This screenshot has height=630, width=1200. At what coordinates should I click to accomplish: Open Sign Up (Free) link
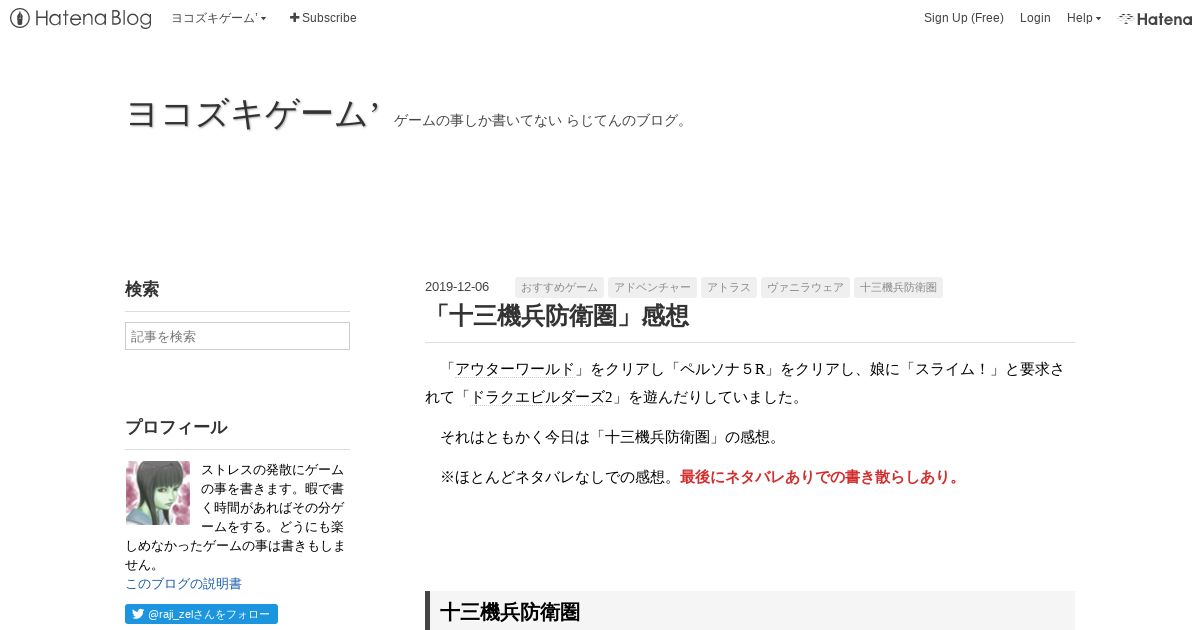pyautogui.click(x=963, y=18)
